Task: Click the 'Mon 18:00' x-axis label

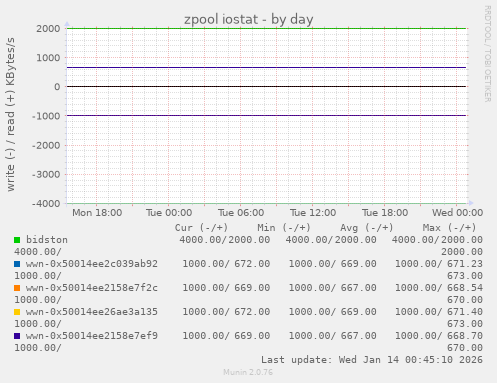Action: coord(97,213)
